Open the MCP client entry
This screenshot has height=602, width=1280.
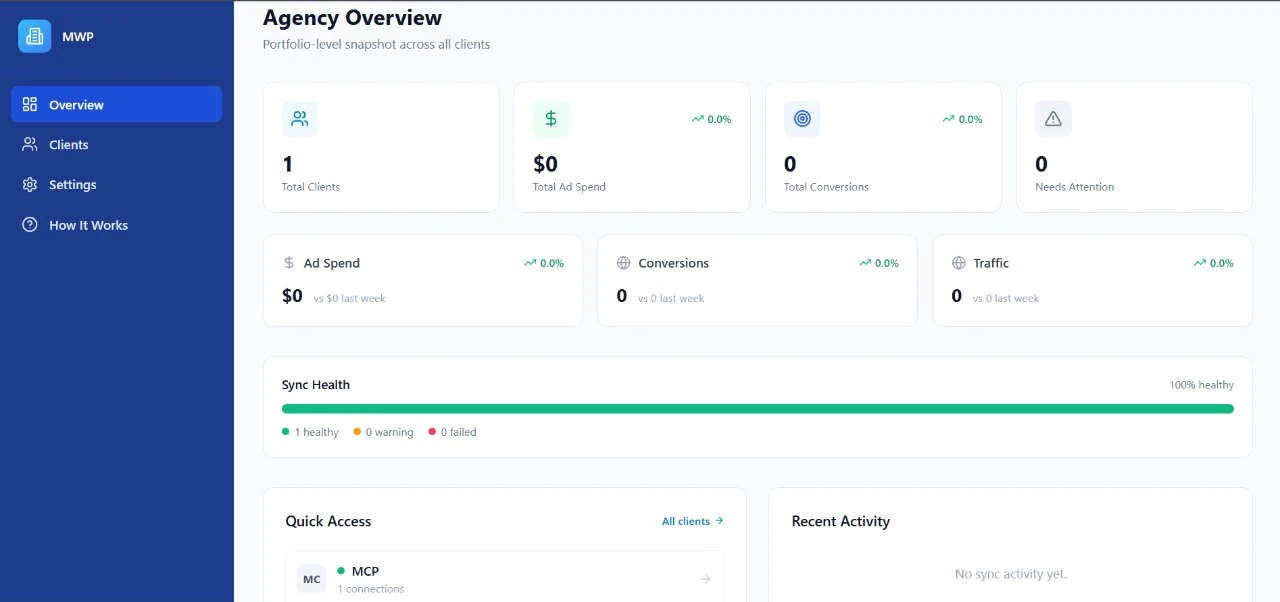pos(505,579)
